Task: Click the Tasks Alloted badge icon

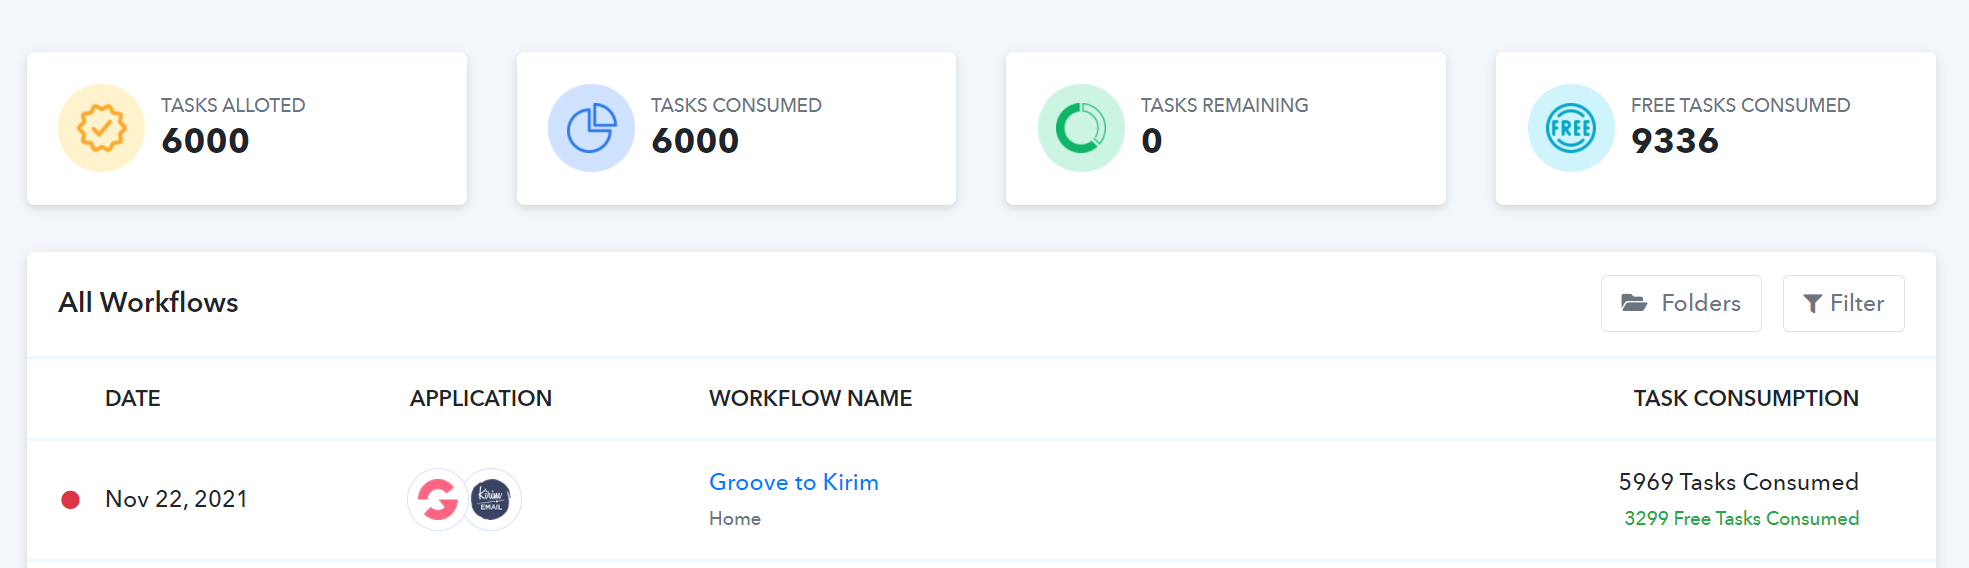Action: point(101,128)
